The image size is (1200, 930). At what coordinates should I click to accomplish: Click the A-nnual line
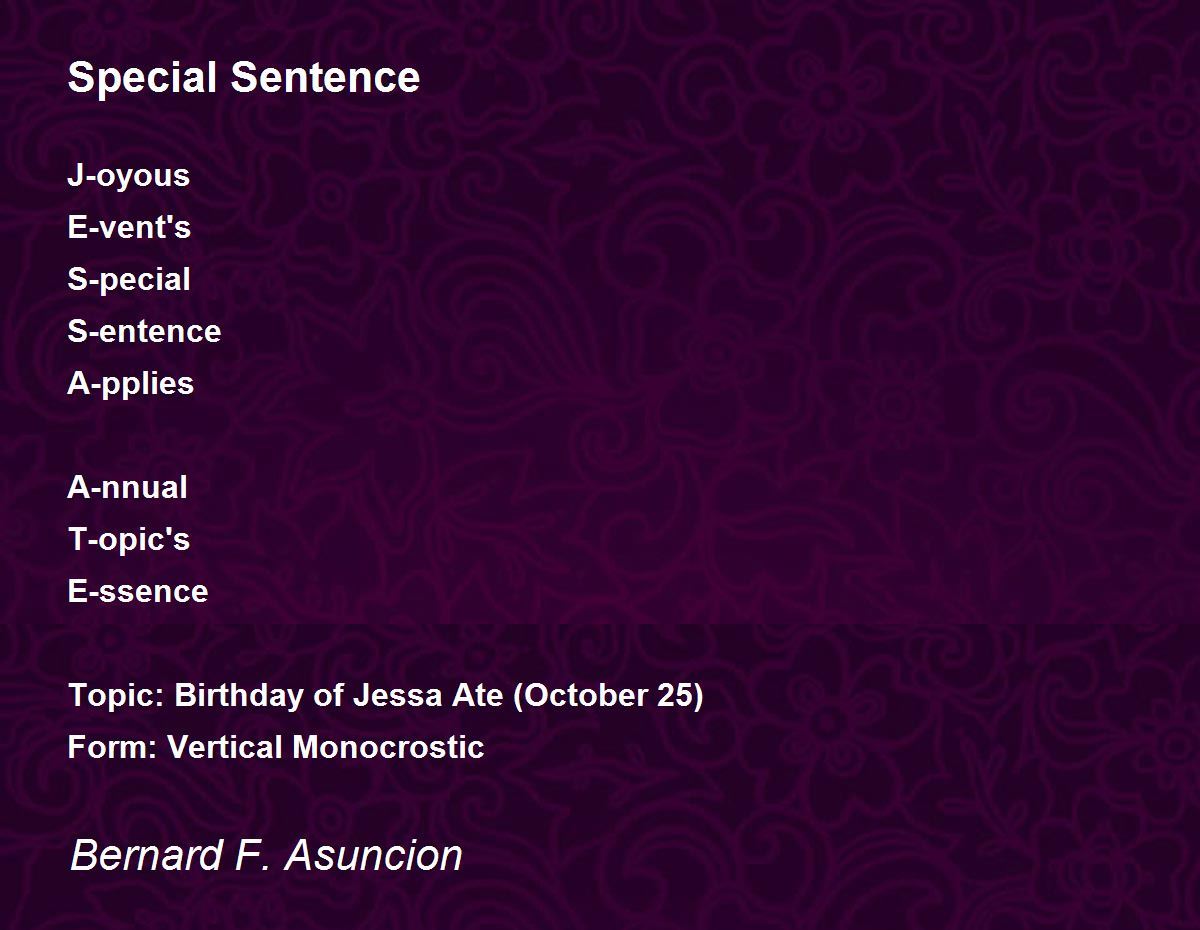[x=127, y=487]
